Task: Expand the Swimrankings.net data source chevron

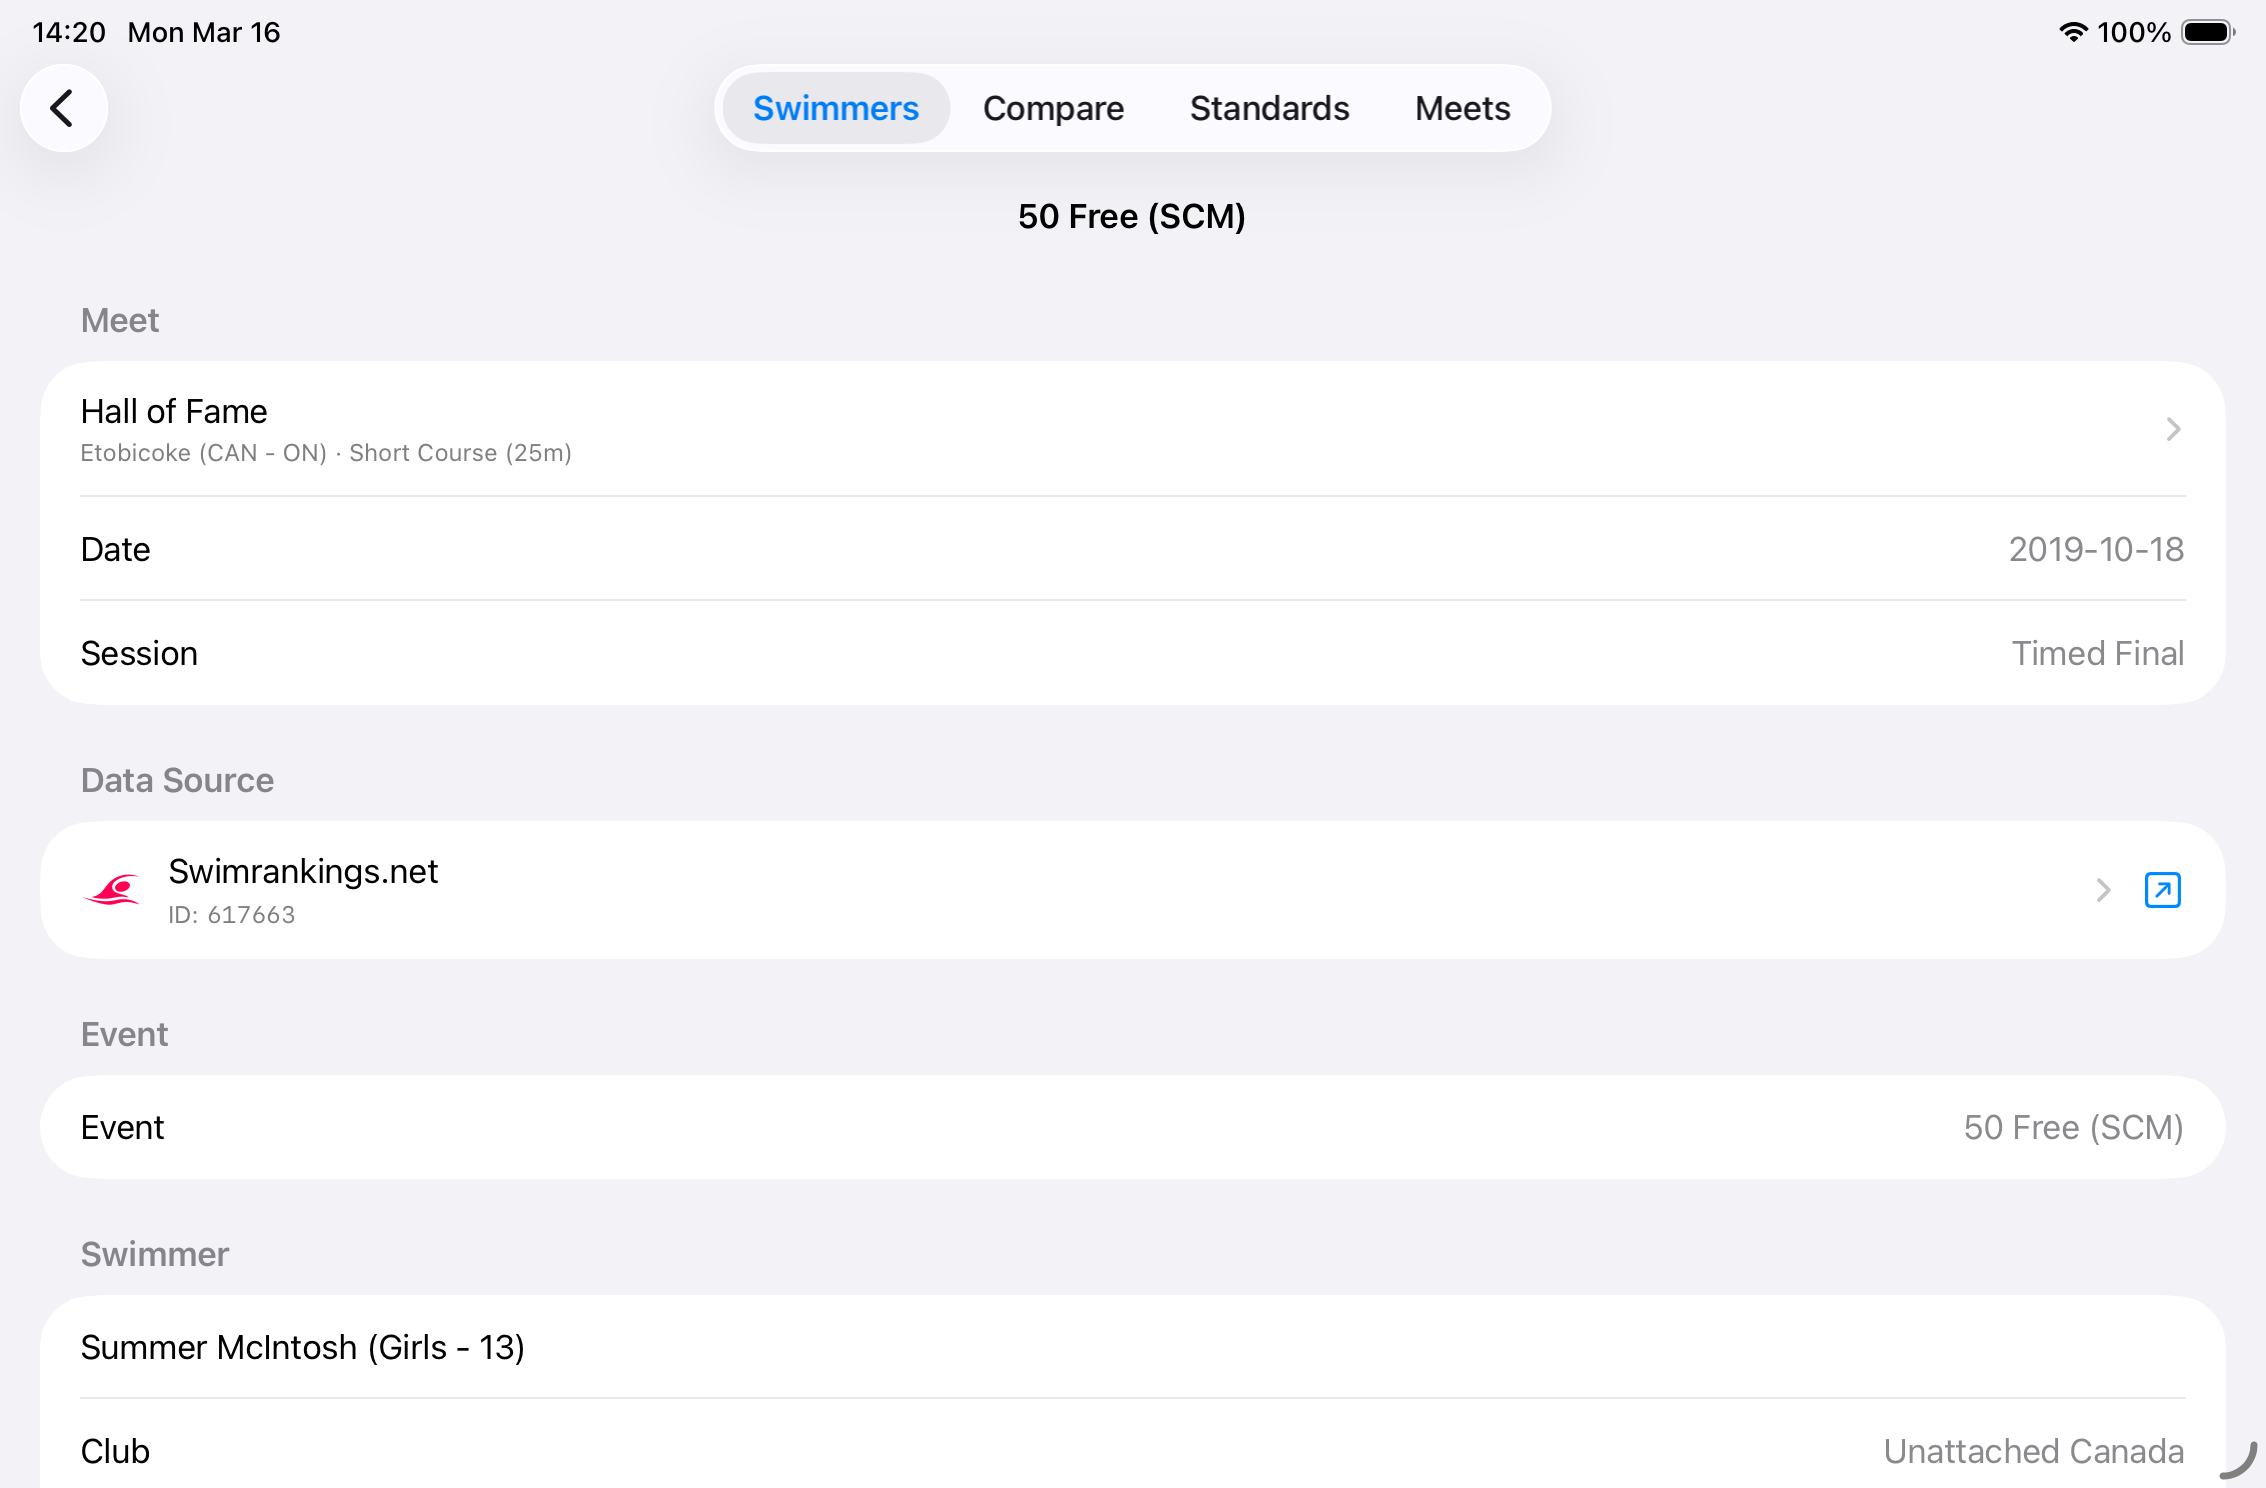Action: point(2103,890)
